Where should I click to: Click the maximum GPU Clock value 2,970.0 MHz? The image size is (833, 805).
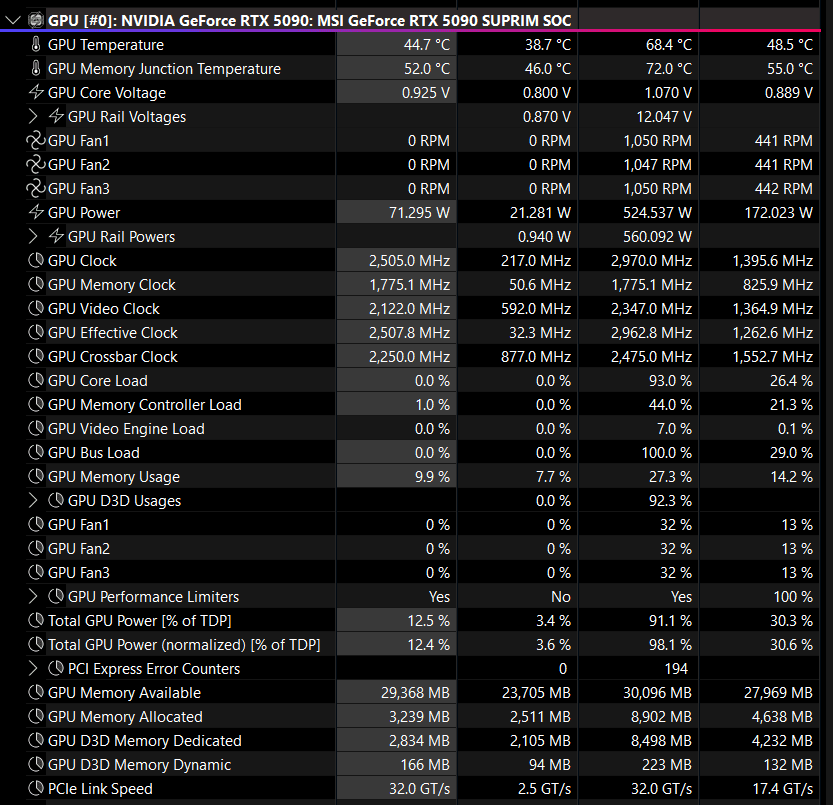[651, 260]
